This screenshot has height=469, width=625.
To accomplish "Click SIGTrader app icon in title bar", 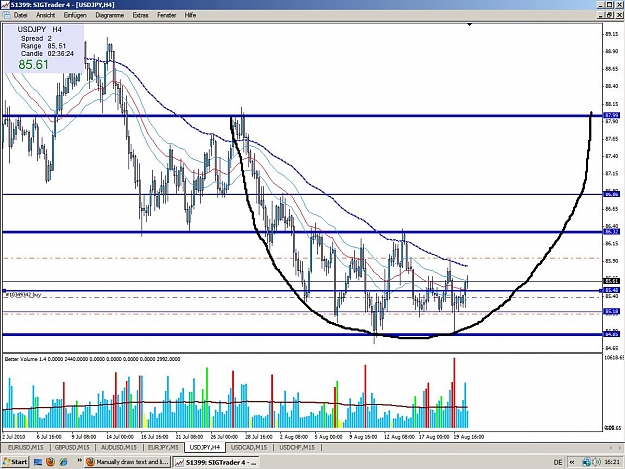I will (x=5, y=5).
